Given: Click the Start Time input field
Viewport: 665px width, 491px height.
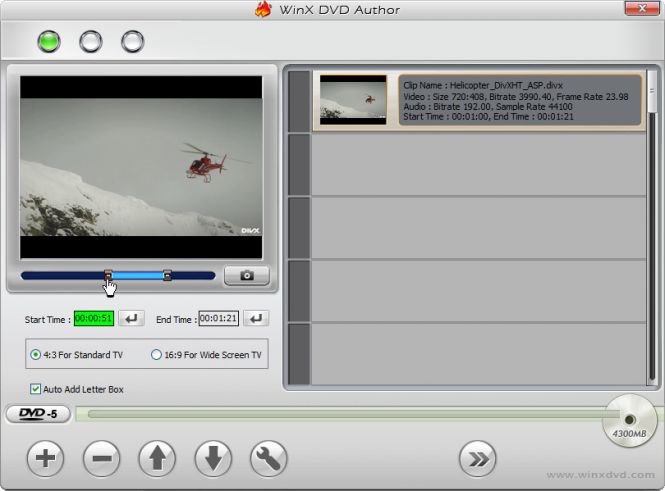Looking at the screenshot, I should click(95, 319).
